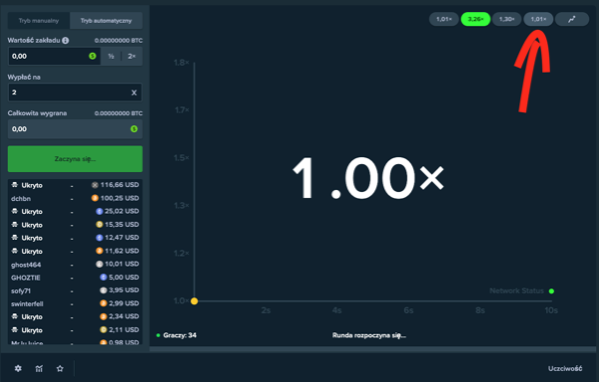
Task: Halve the bet with ½ button
Action: click(x=111, y=56)
